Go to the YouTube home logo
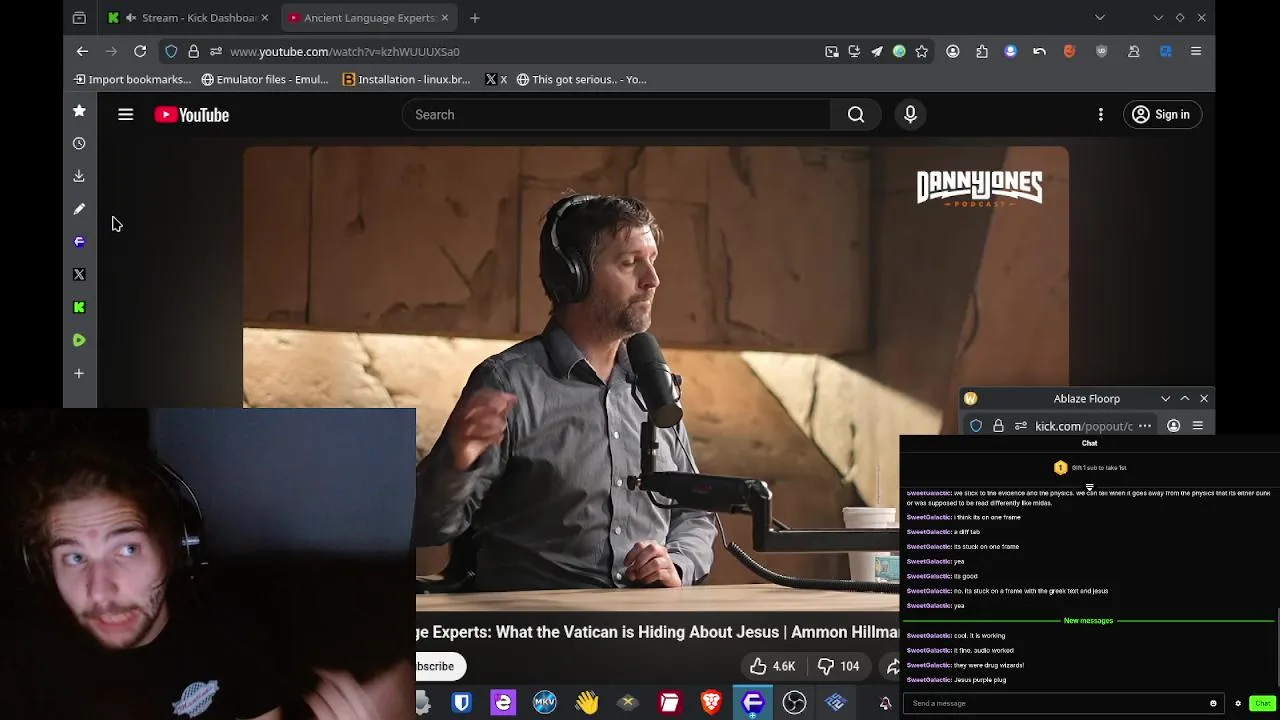 tap(192, 115)
